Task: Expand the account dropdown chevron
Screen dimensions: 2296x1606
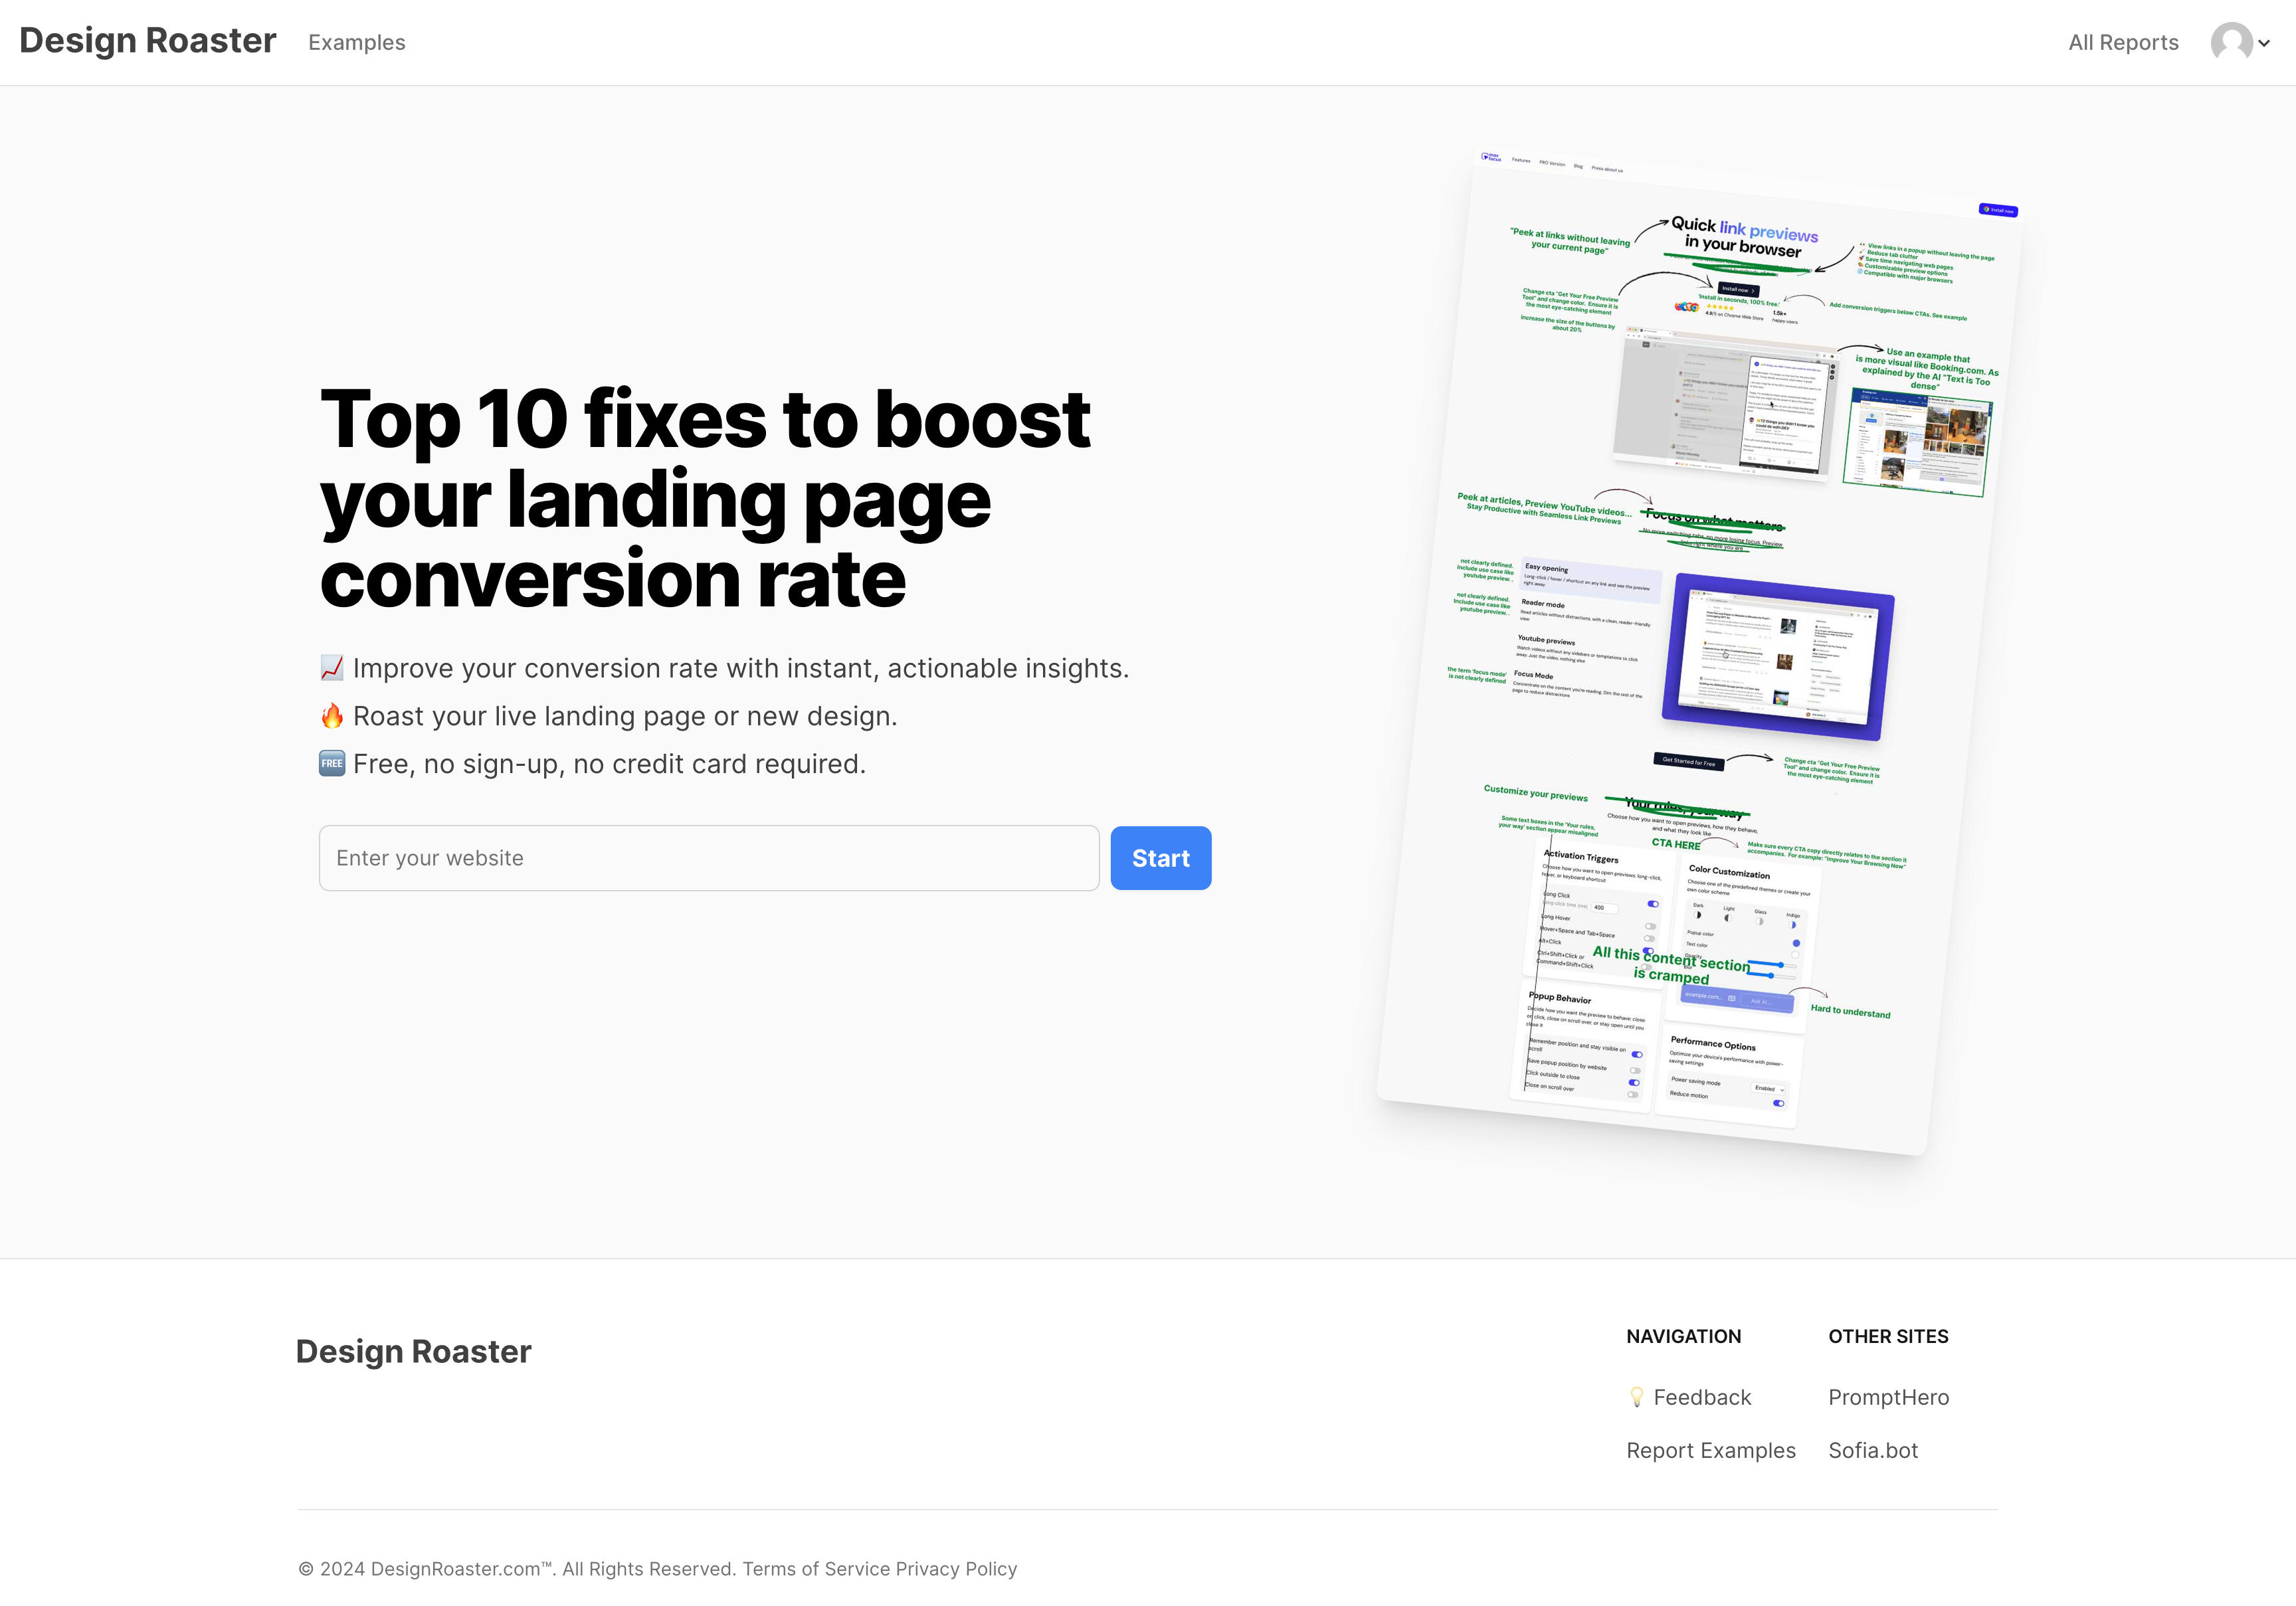Action: (2264, 43)
